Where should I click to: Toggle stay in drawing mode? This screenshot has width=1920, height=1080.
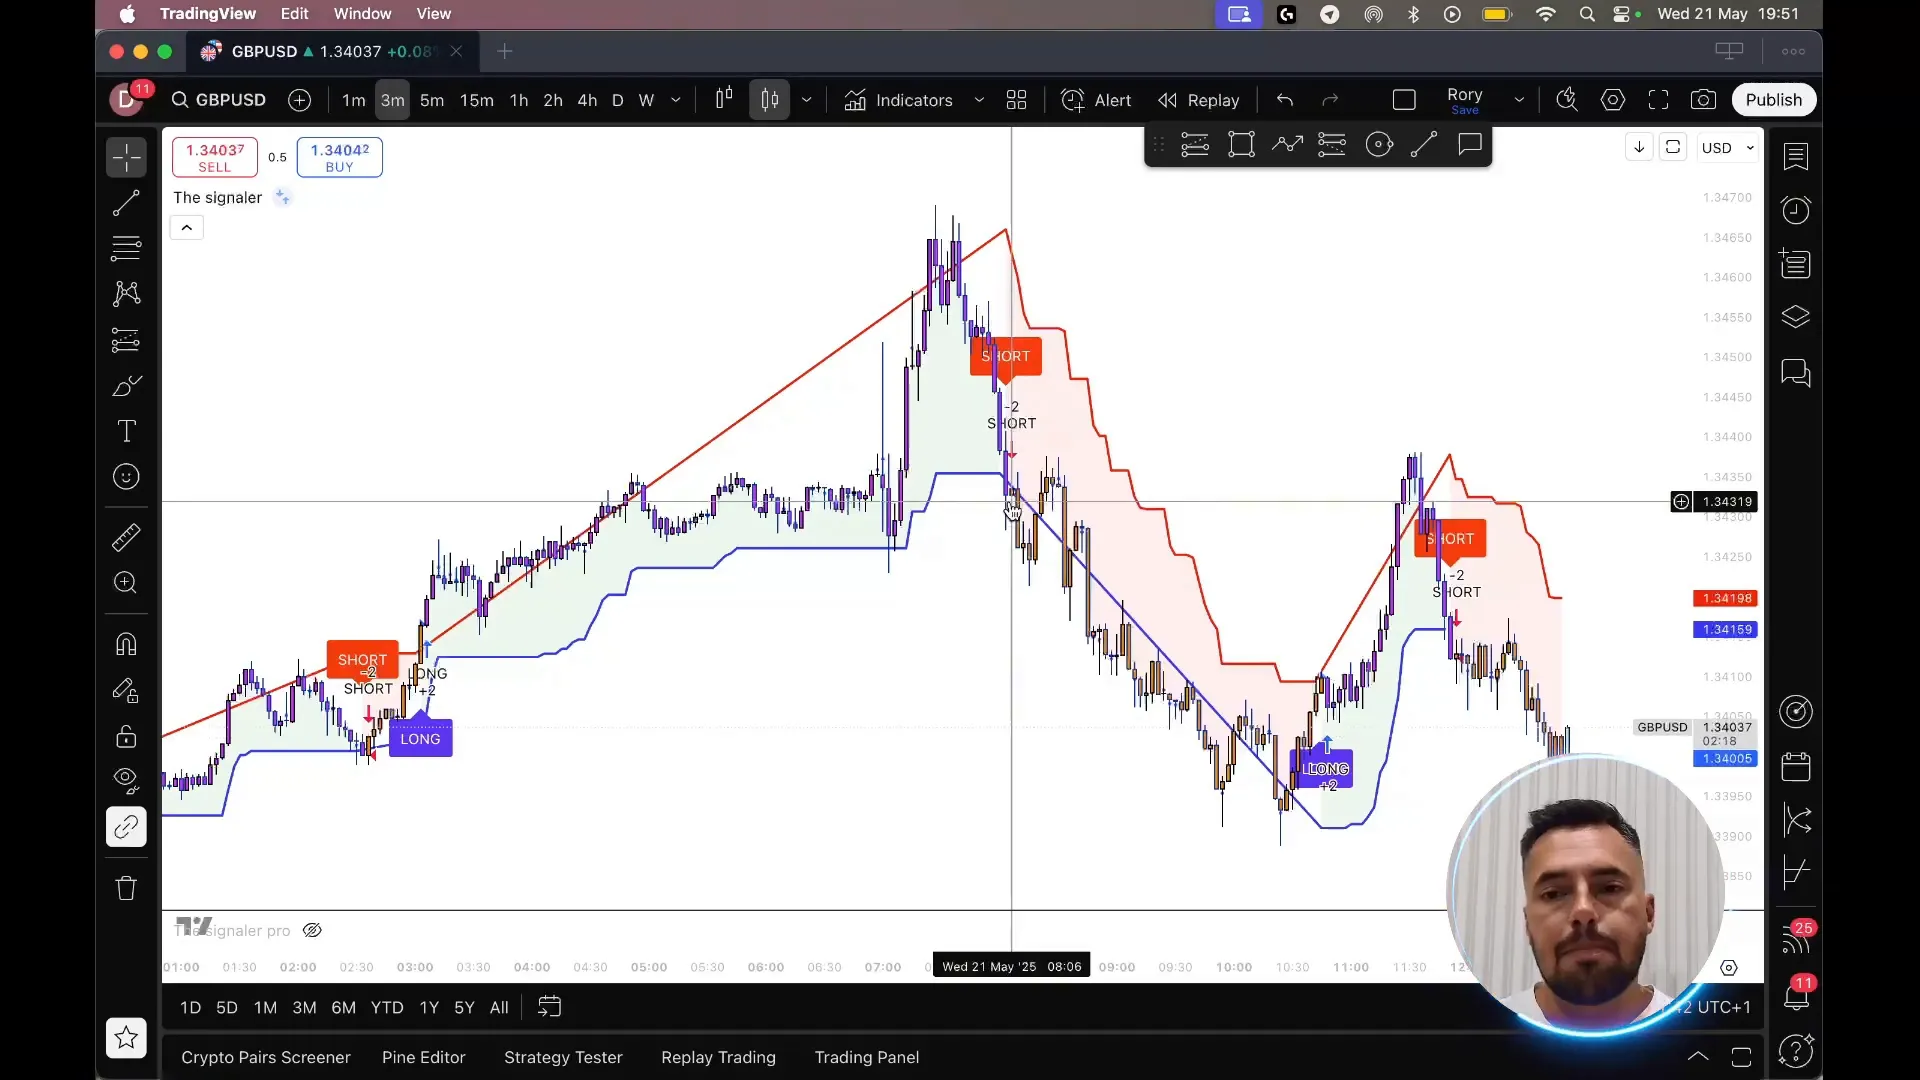(126, 690)
